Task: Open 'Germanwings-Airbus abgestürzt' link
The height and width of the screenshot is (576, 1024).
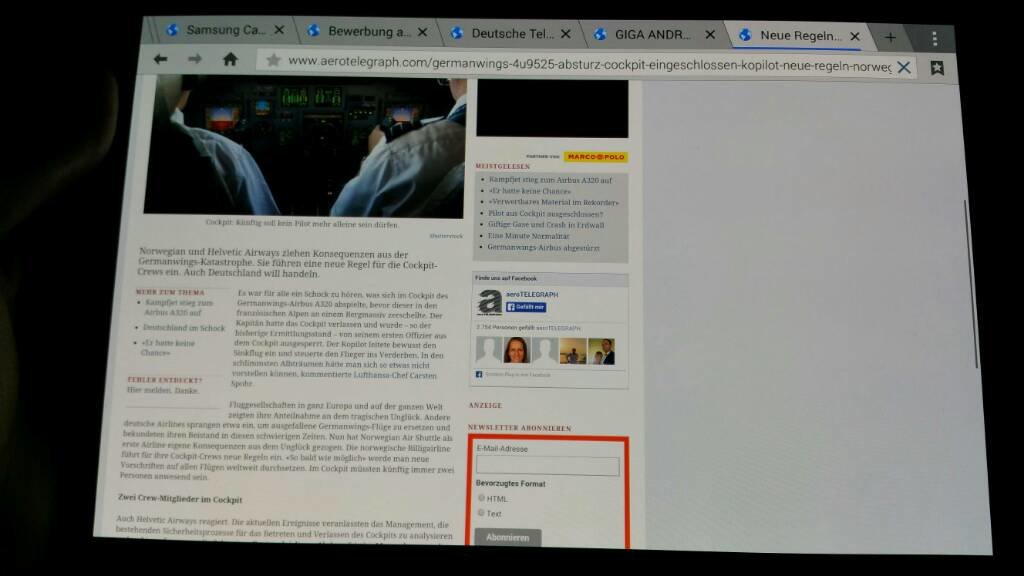Action: tap(543, 248)
